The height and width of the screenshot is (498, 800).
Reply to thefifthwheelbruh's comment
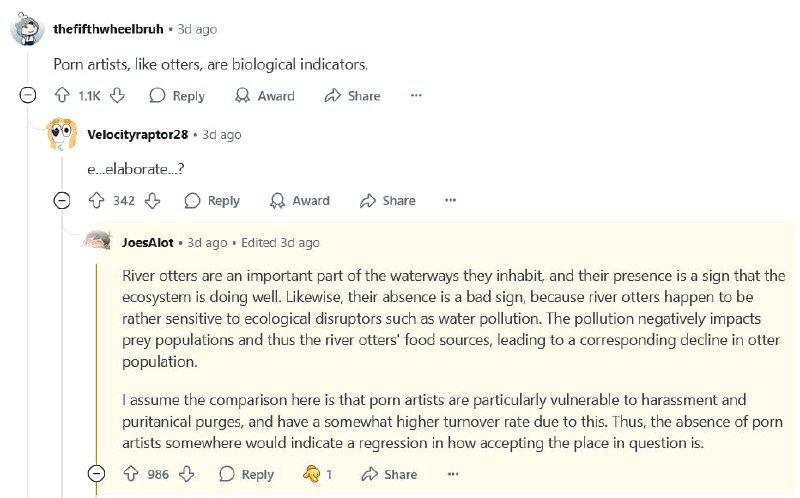[x=177, y=95]
